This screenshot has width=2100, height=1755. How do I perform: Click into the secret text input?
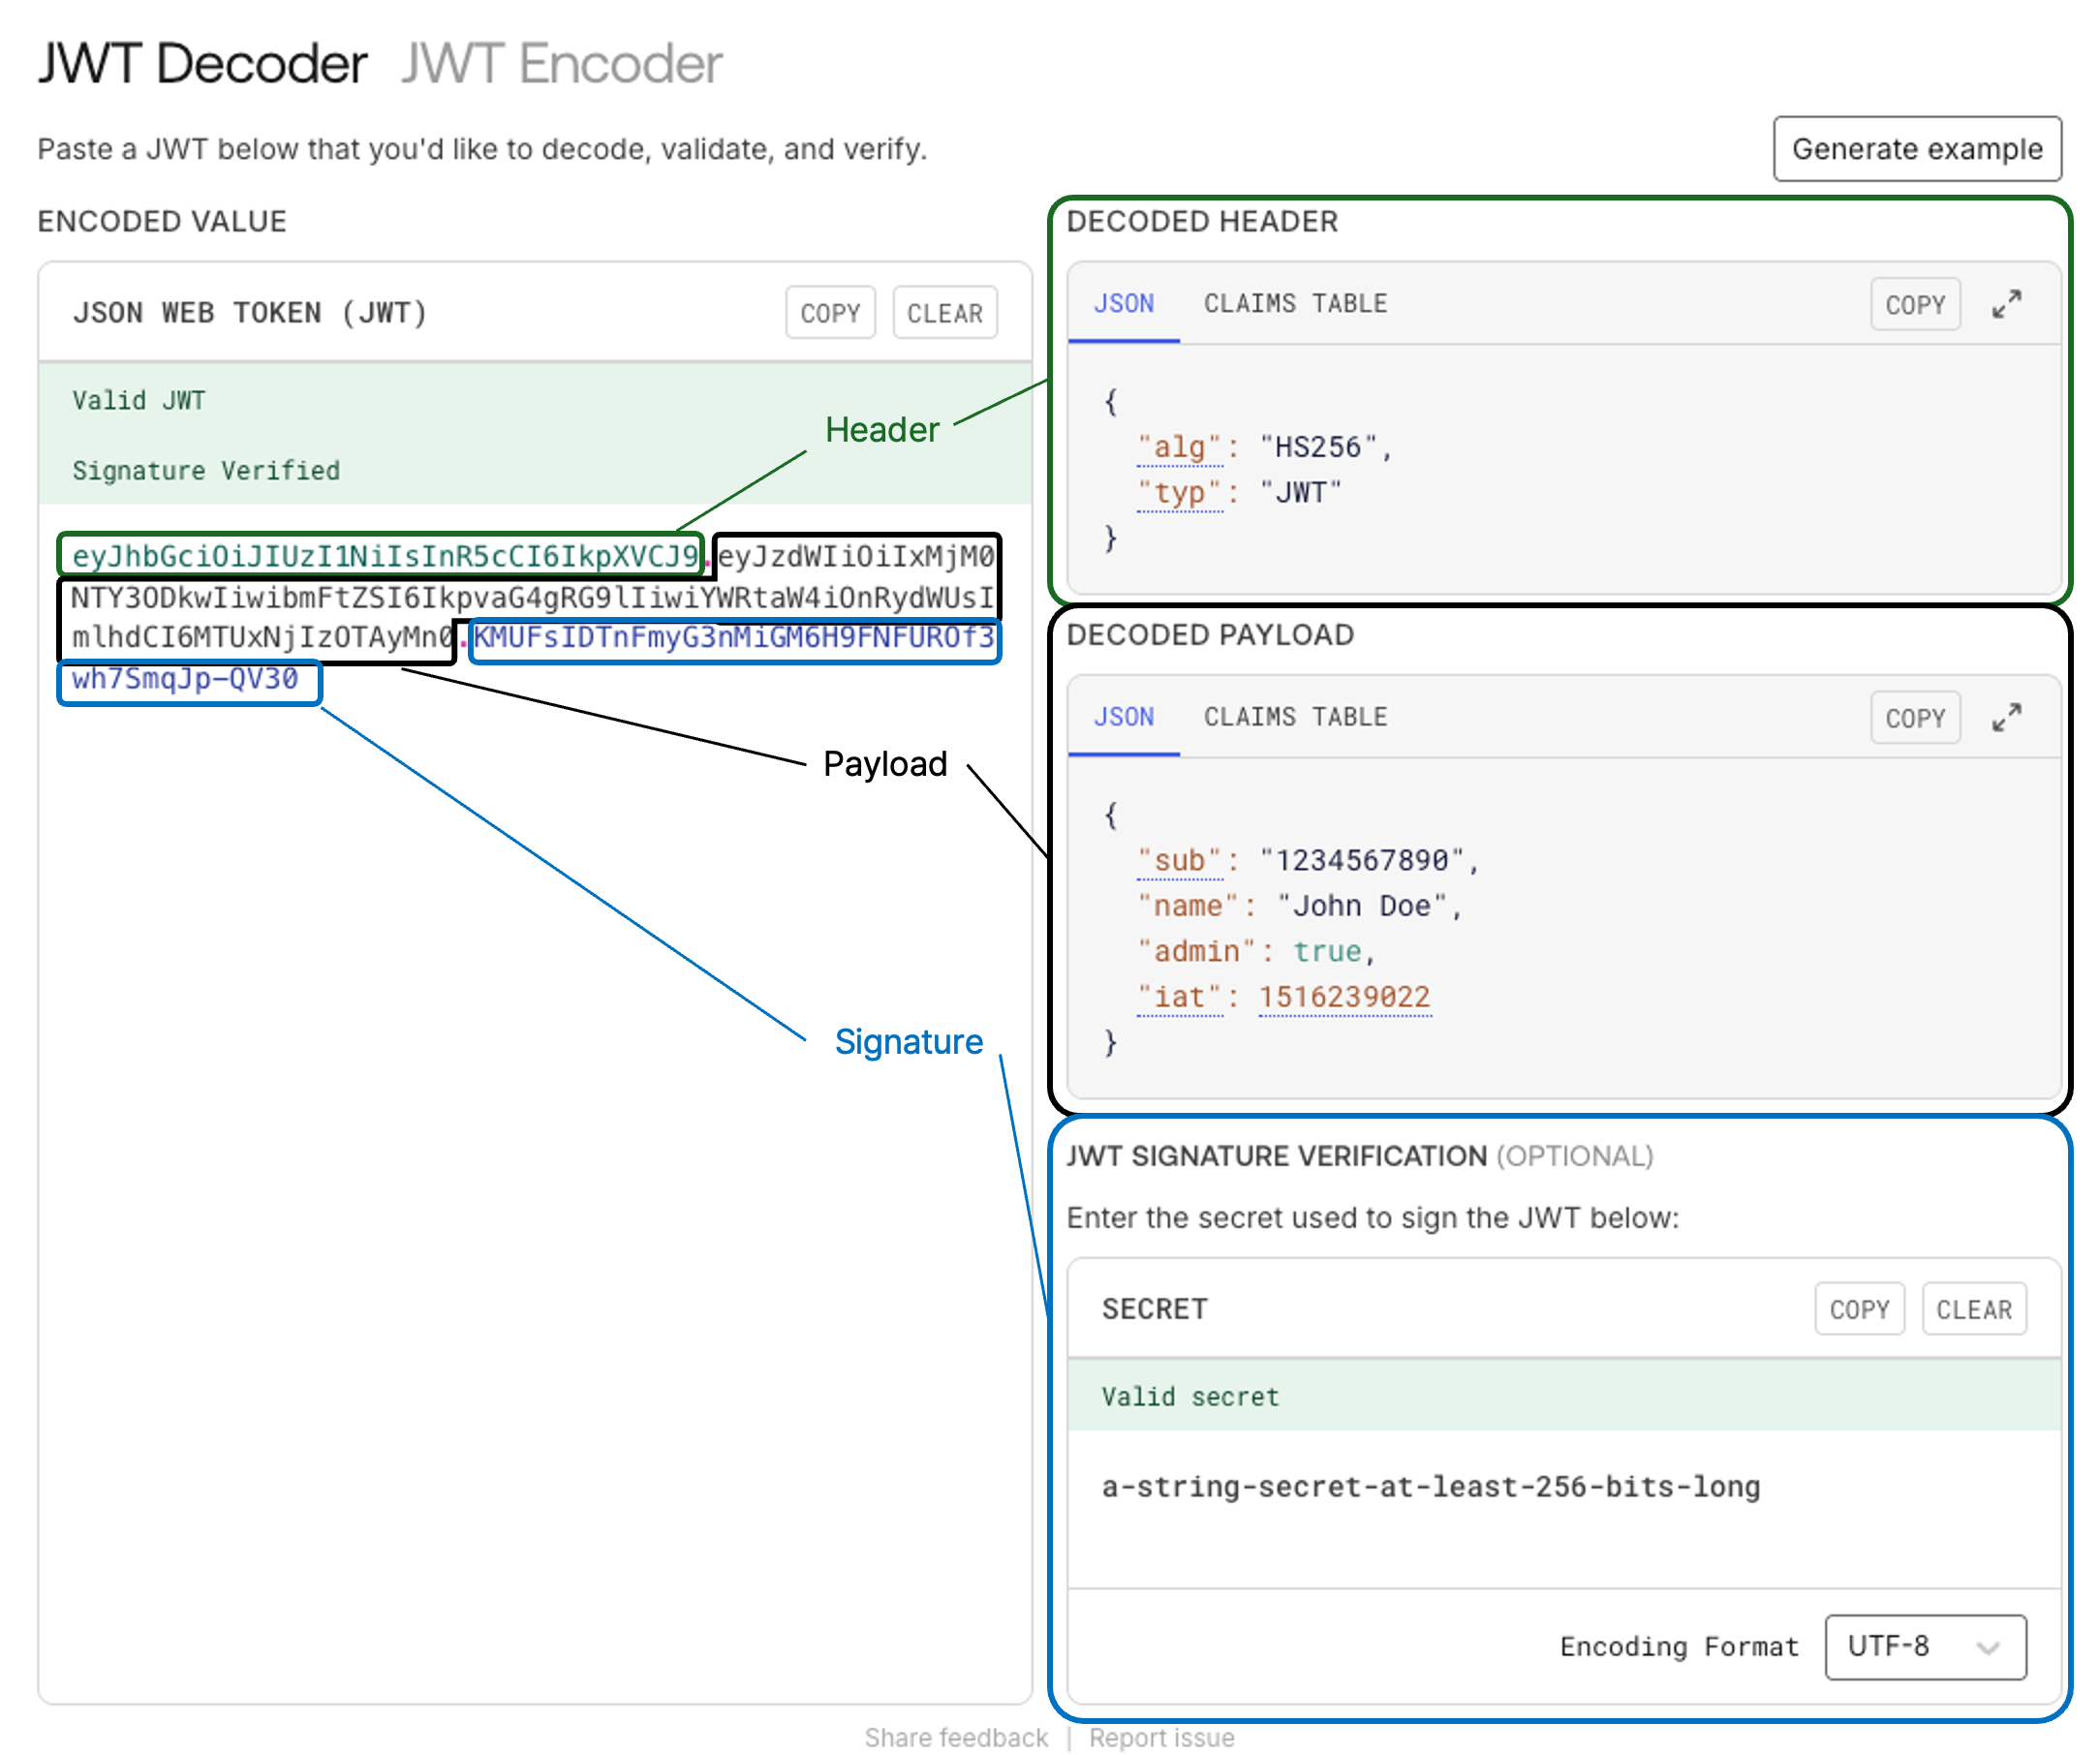click(1430, 1487)
